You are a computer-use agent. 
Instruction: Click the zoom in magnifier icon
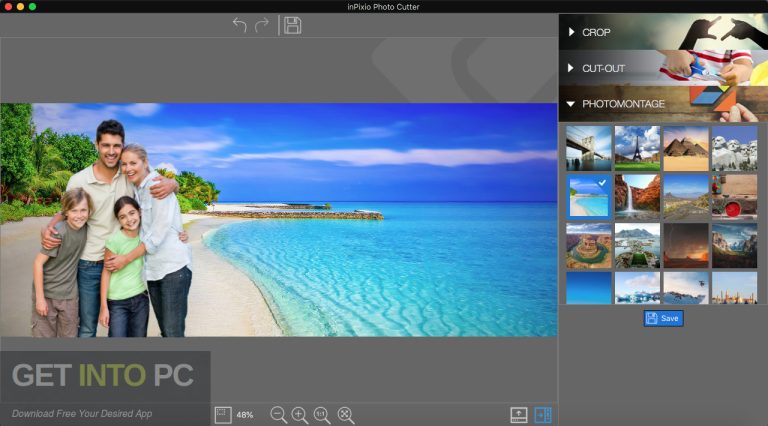pyautogui.click(x=300, y=414)
